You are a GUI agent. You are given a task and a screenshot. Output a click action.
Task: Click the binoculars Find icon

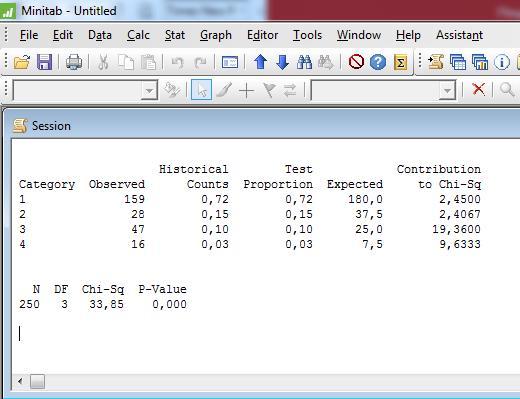[304, 62]
